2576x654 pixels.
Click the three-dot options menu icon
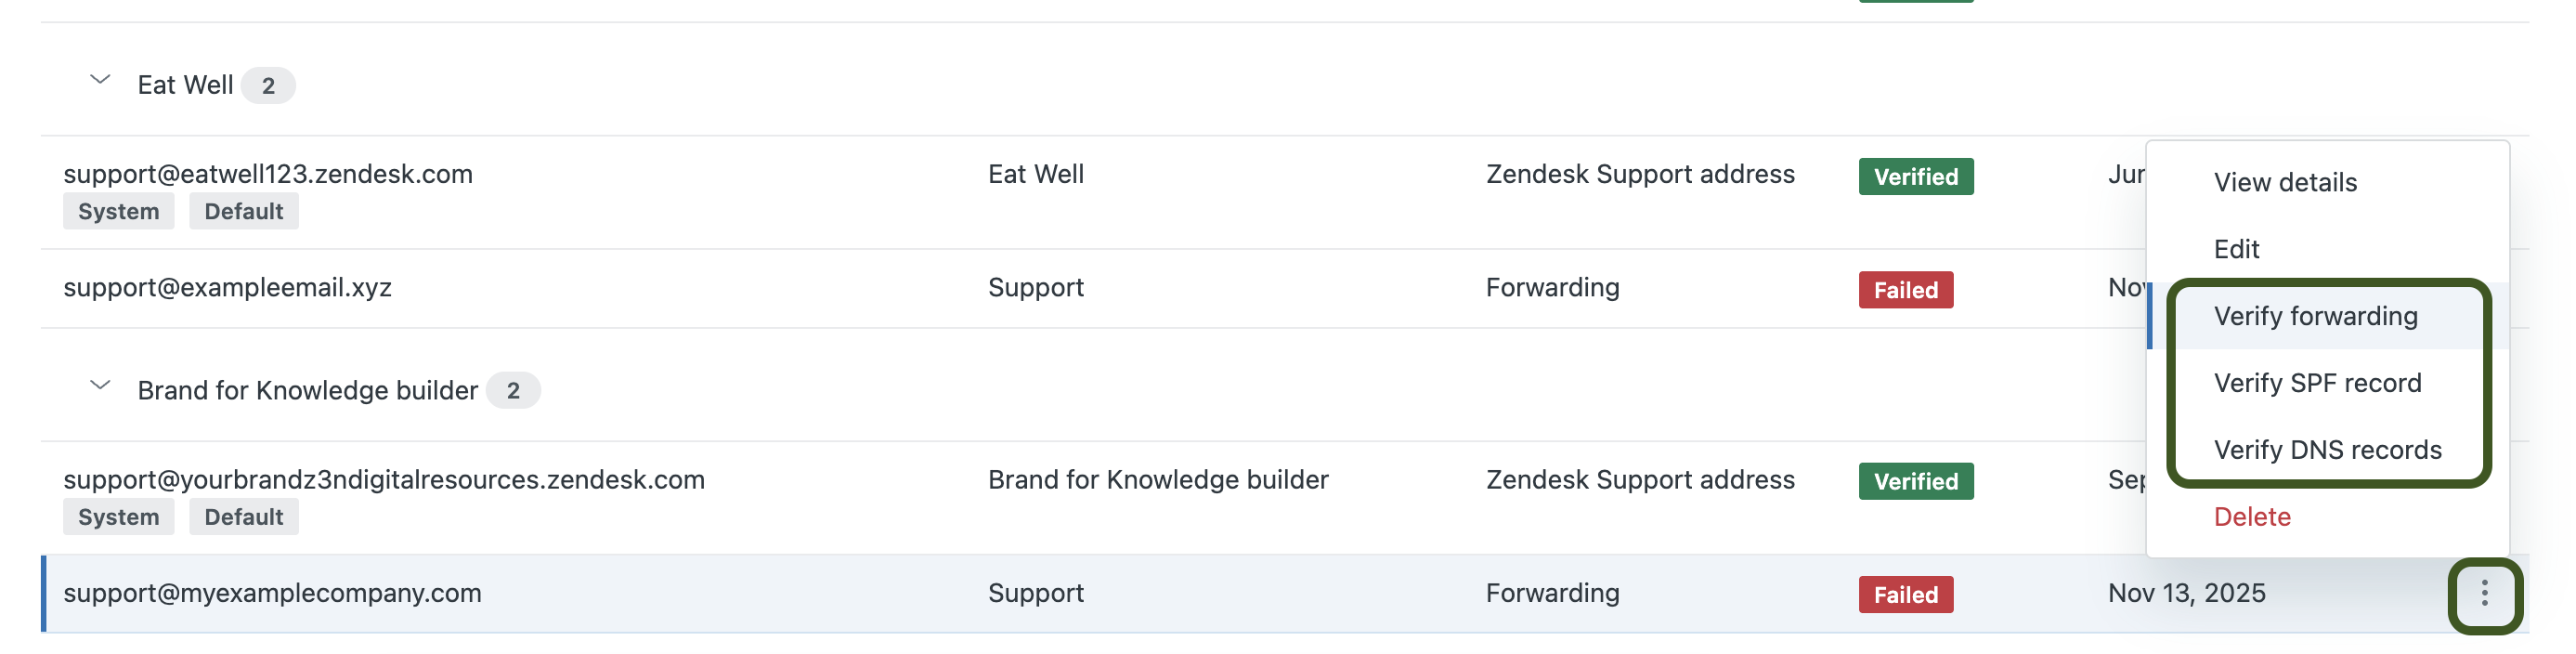click(x=2483, y=594)
